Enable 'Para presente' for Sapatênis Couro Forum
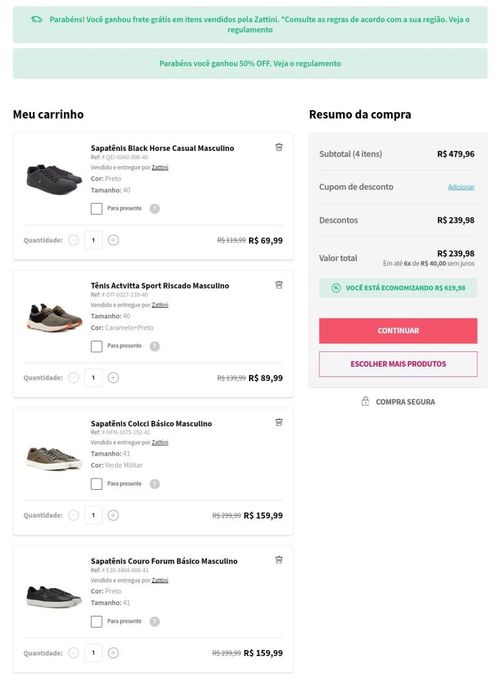The height and width of the screenshot is (675, 500). 96,622
